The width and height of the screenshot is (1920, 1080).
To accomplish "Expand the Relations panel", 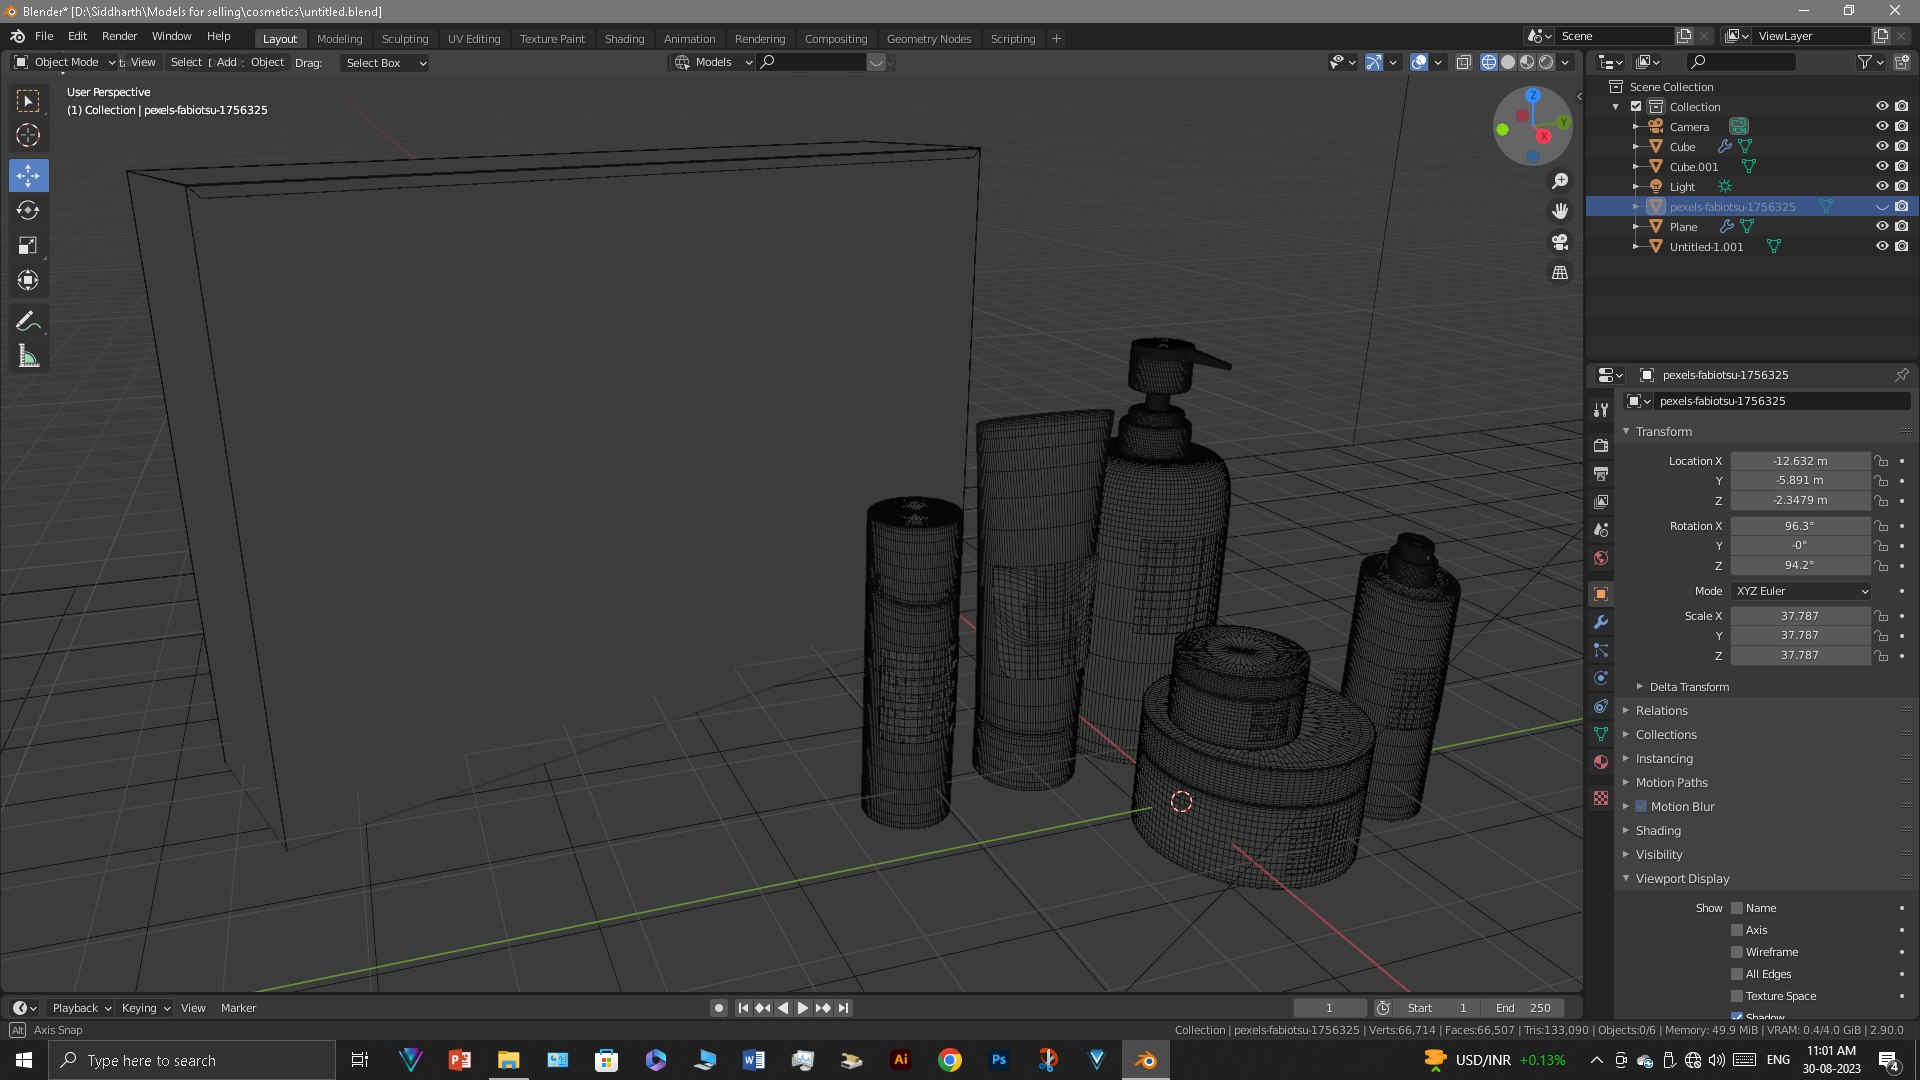I will coord(1661,710).
